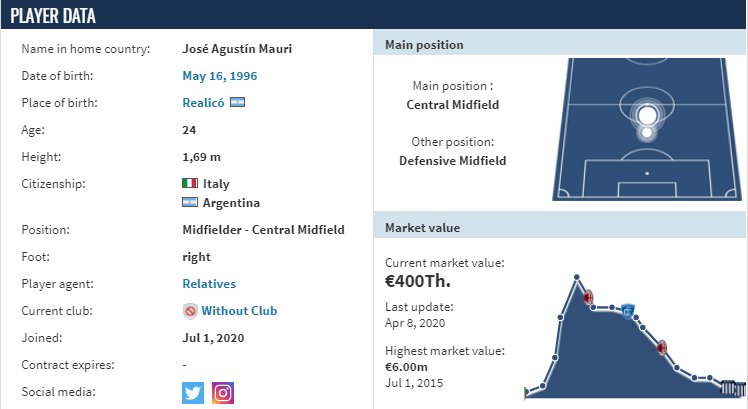
Task: Click the first AC Milan crest on the chart
Action: pyautogui.click(x=588, y=297)
